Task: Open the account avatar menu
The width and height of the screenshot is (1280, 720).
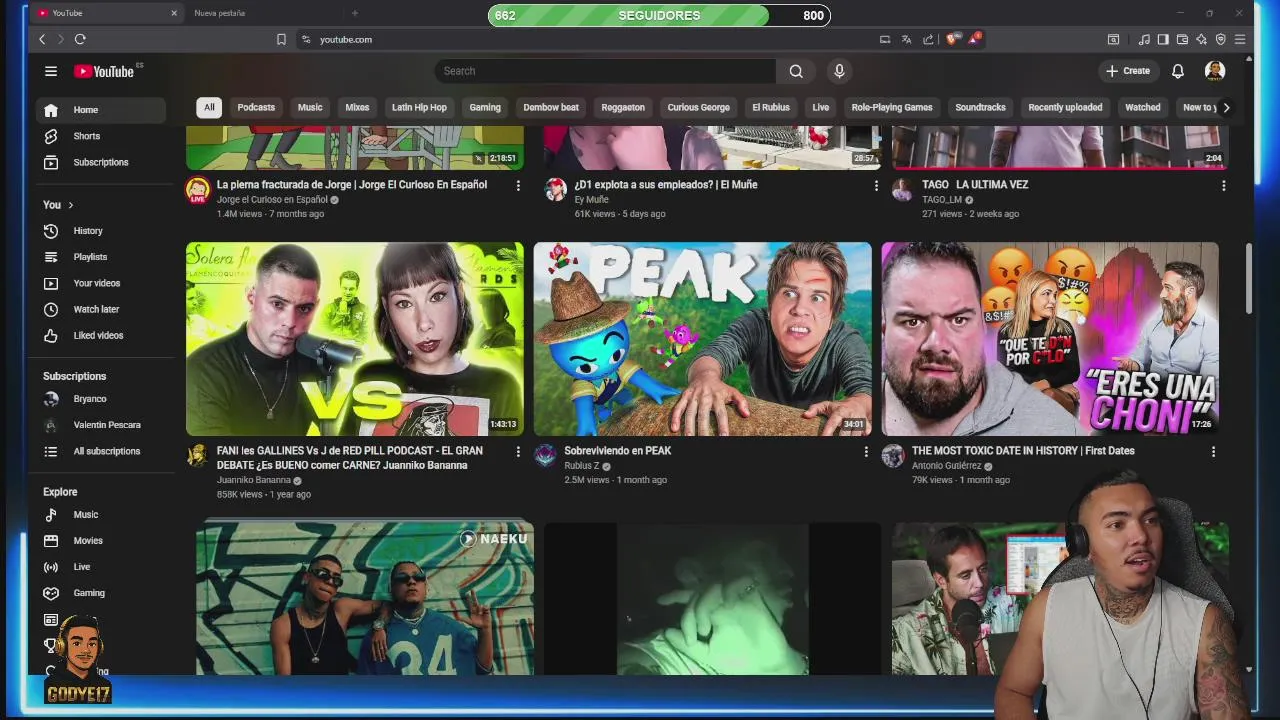Action: (1215, 71)
